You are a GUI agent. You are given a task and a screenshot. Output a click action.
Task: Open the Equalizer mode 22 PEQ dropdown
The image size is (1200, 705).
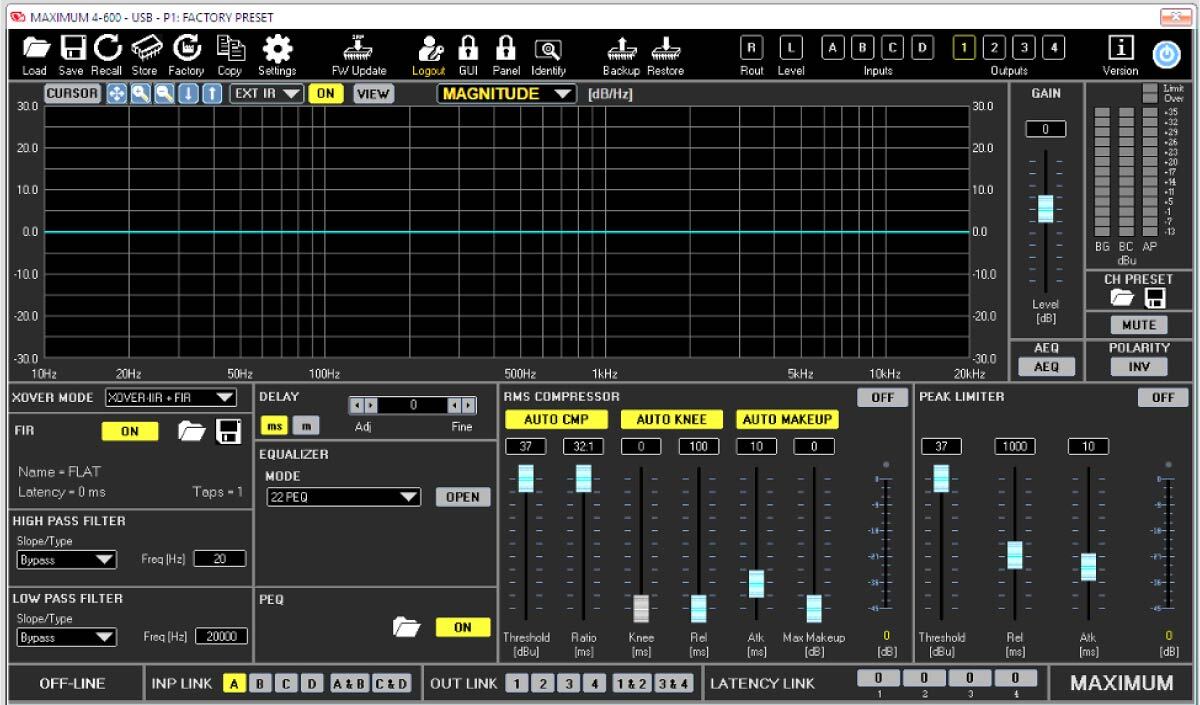[x=344, y=497]
